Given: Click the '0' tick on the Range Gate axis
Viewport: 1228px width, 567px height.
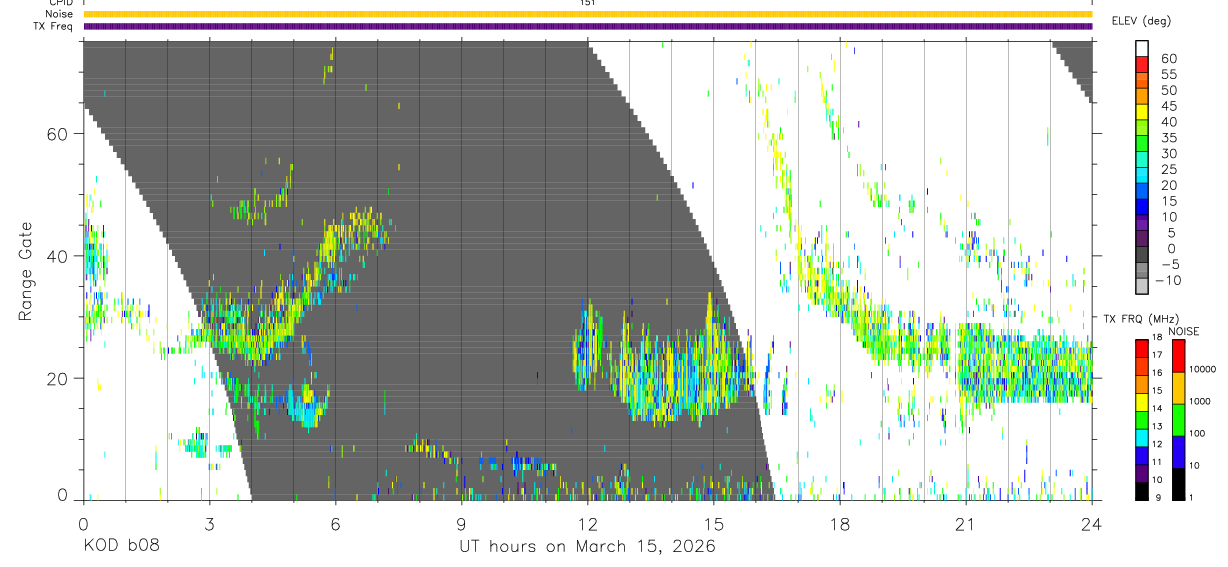Looking at the screenshot, I should pos(62,494).
